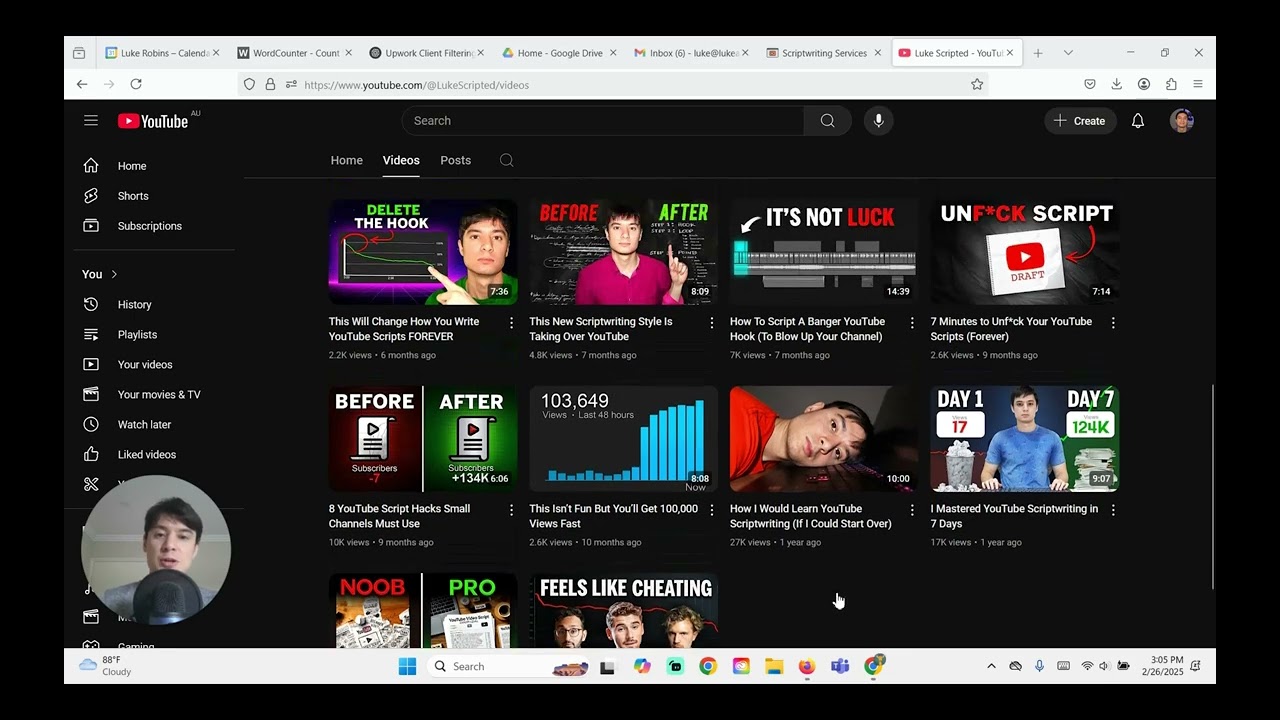Click the site shield tracking protection icon
Viewport: 1280px width, 720px height.
pos(250,85)
